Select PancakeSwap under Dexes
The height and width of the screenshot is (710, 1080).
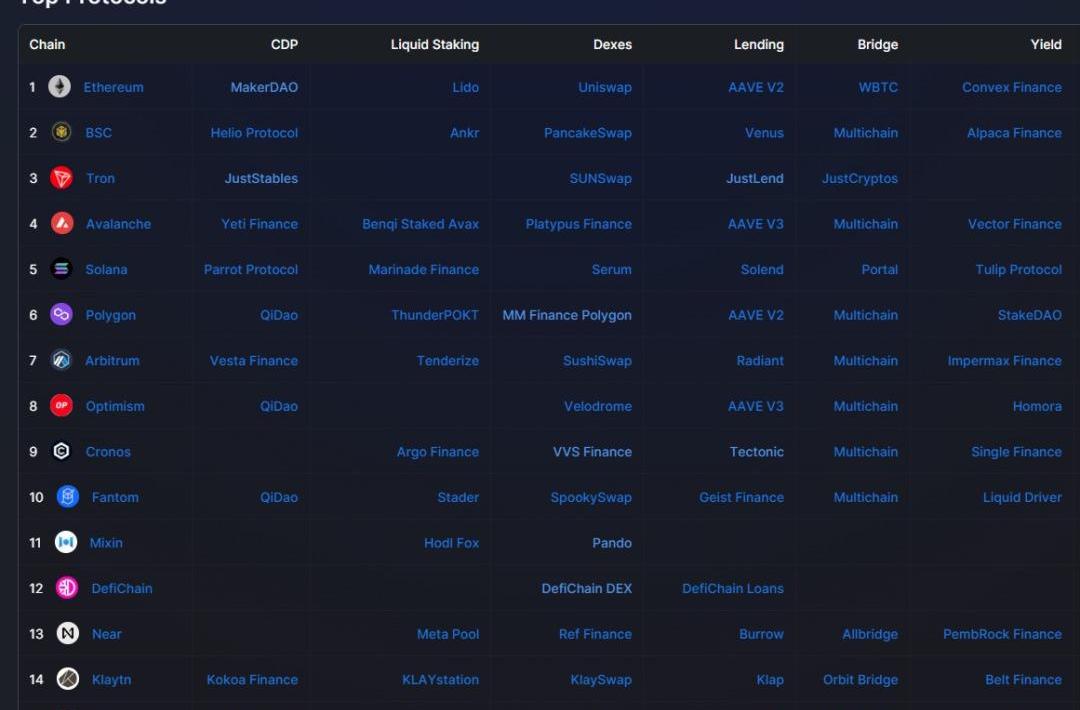tap(587, 133)
